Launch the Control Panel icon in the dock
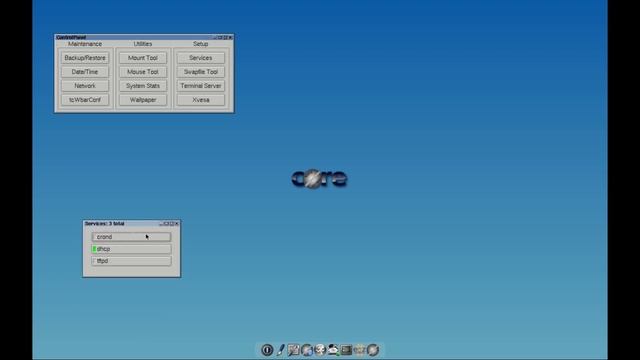This screenshot has width=640, height=360. 293,350
